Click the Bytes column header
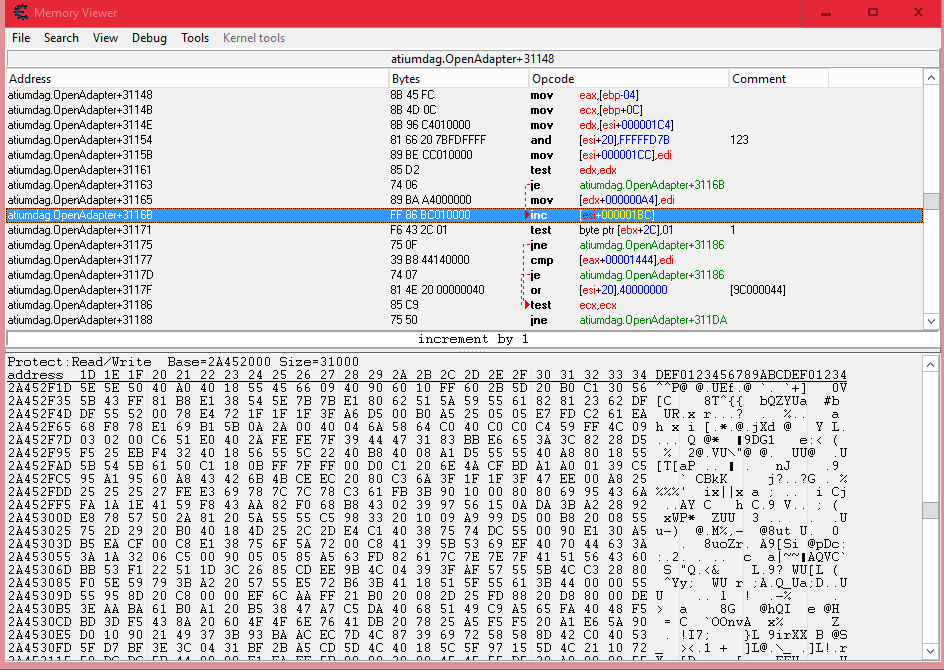Screen dimensions: 944x670 coord(459,79)
